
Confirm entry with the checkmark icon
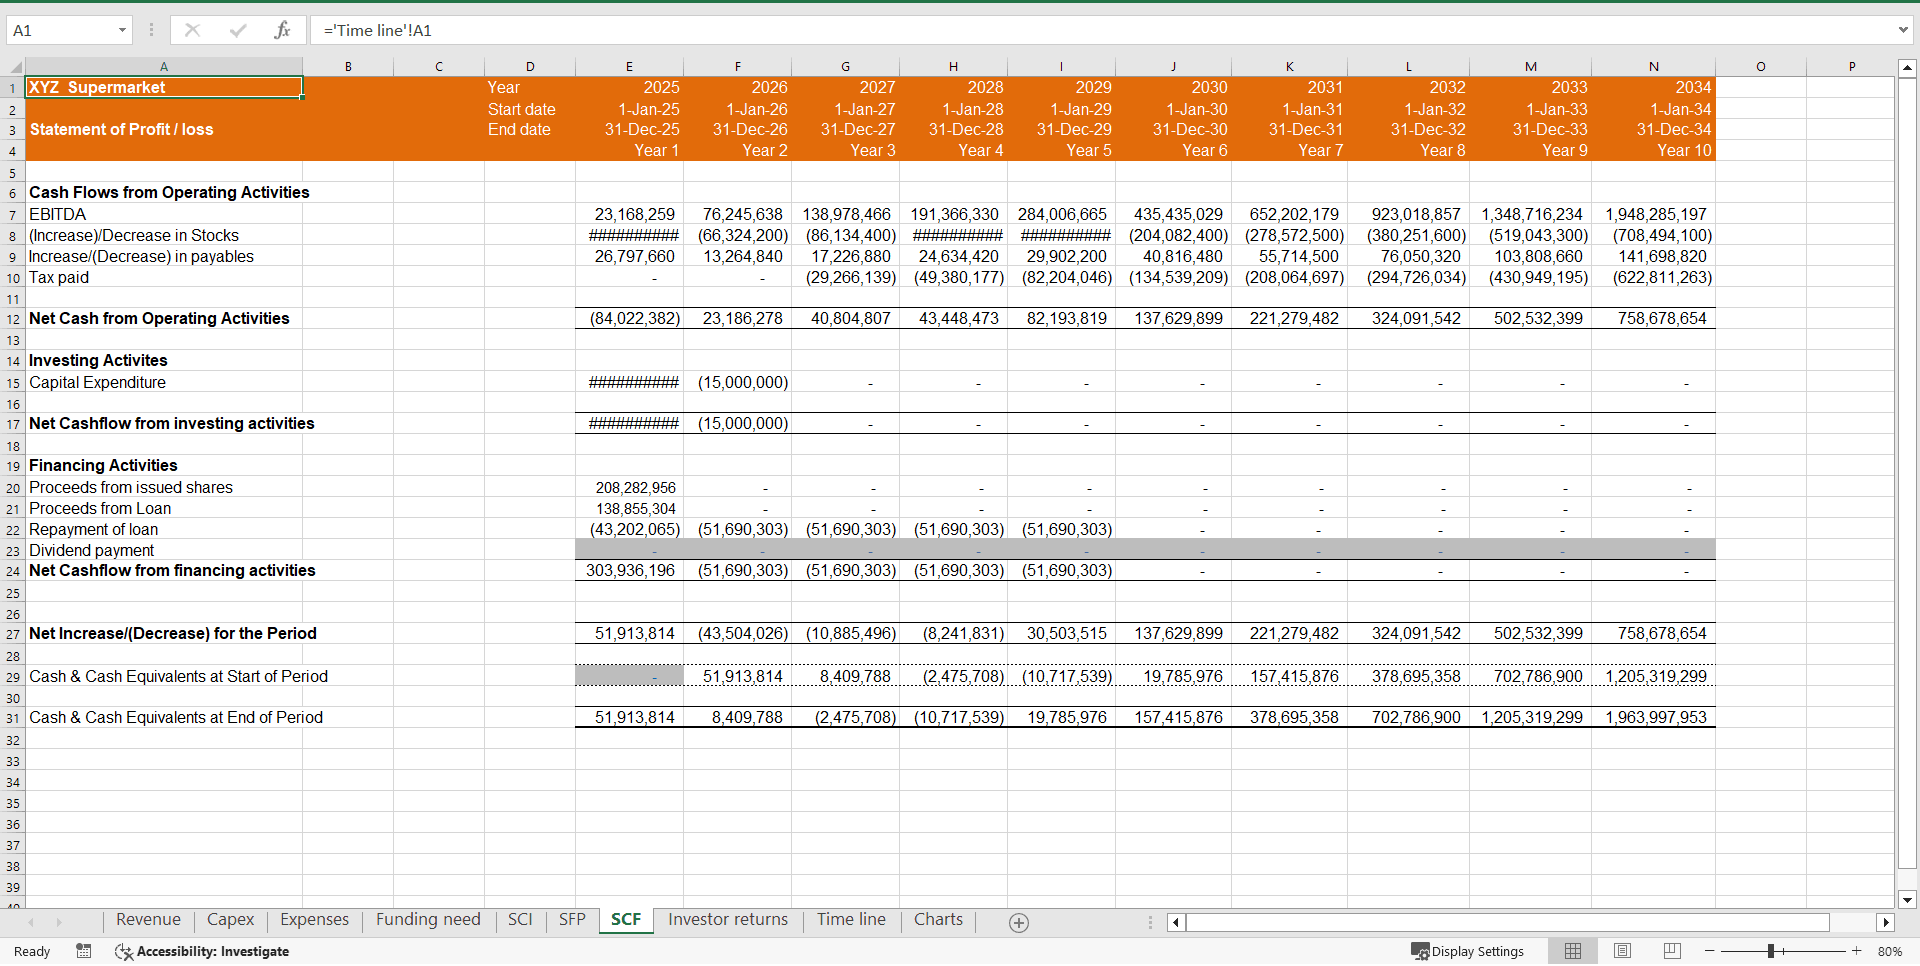[238, 30]
